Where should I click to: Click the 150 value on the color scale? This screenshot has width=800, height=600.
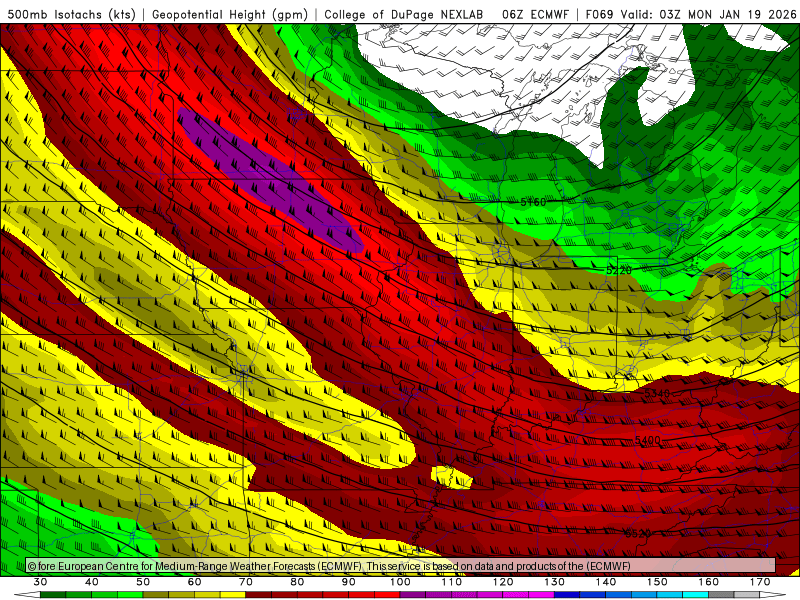(x=658, y=582)
